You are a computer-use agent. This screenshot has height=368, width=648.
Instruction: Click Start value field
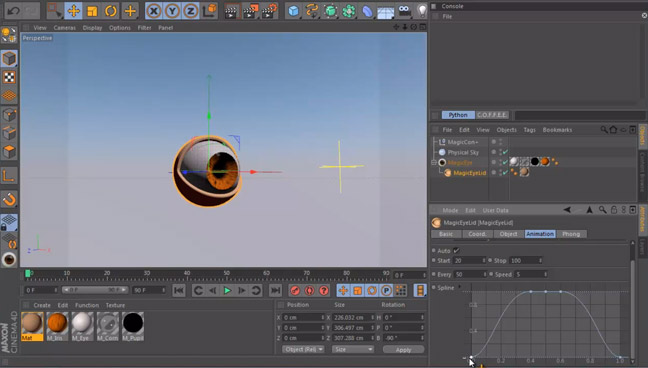[x=469, y=260]
